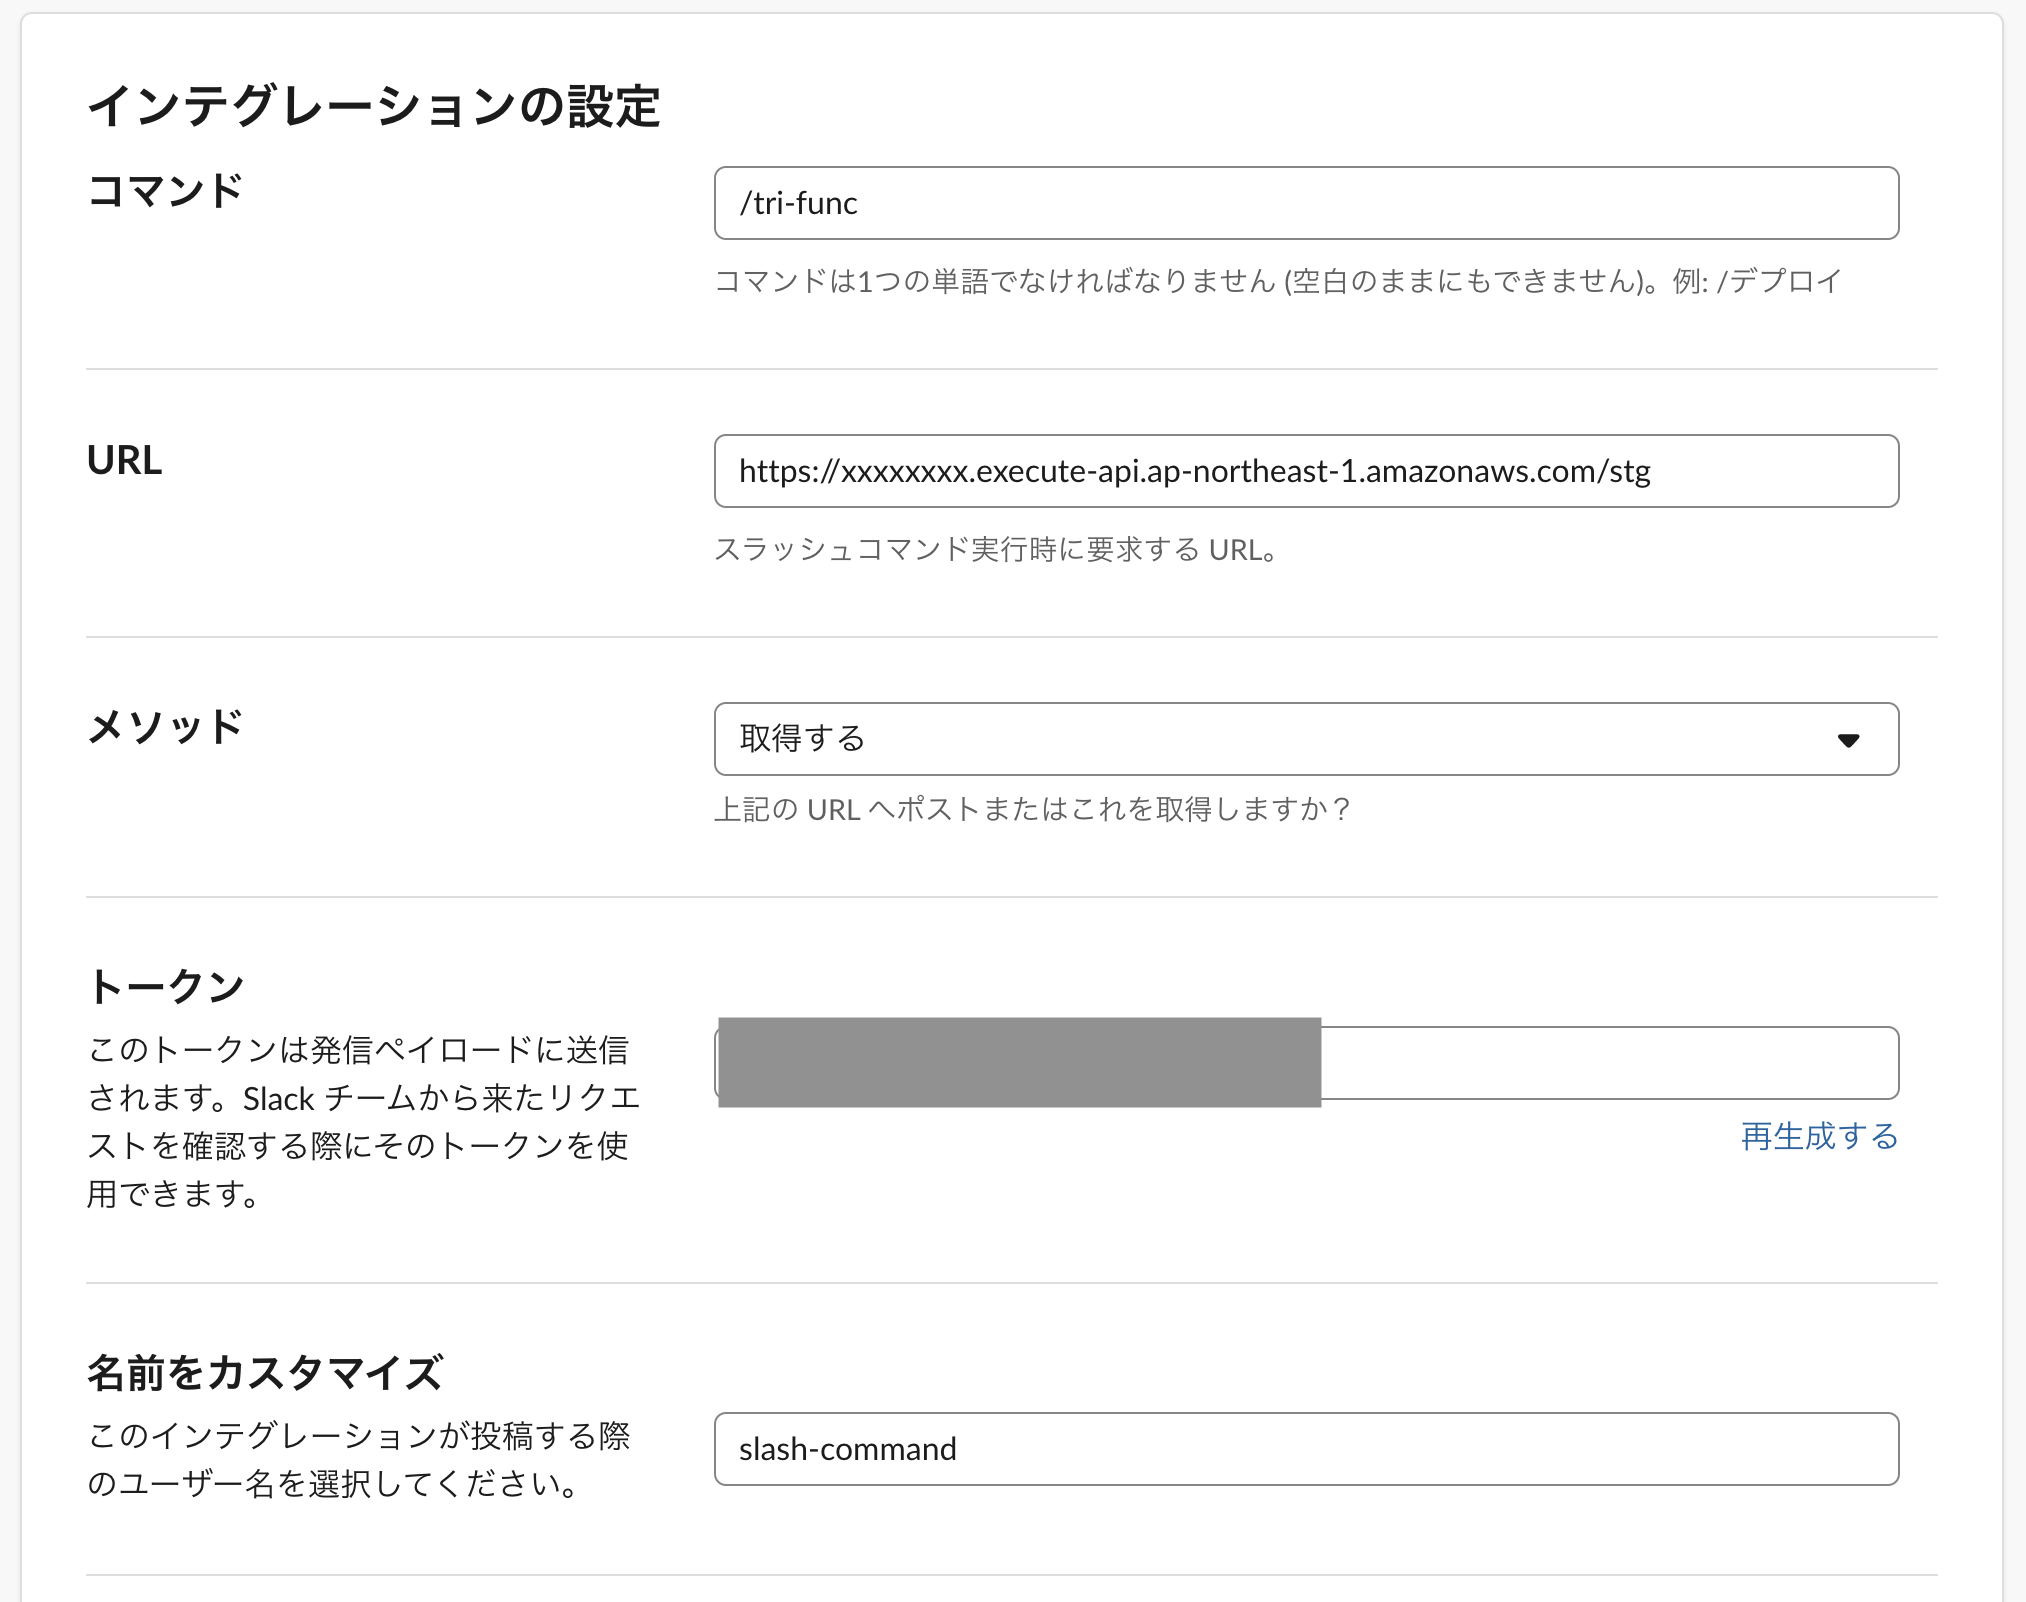Click the URL field label
Image resolution: width=2026 pixels, height=1602 pixels.
click(x=123, y=461)
